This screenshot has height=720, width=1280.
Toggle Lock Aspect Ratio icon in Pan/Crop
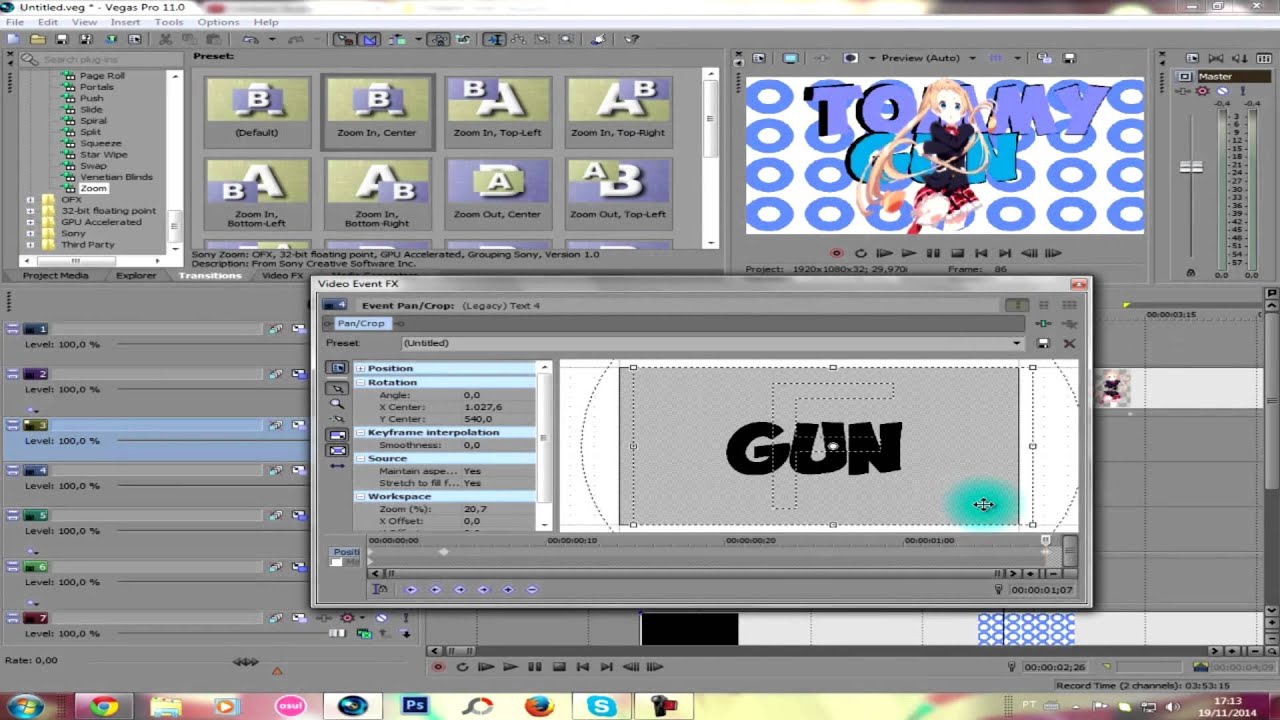point(337,434)
